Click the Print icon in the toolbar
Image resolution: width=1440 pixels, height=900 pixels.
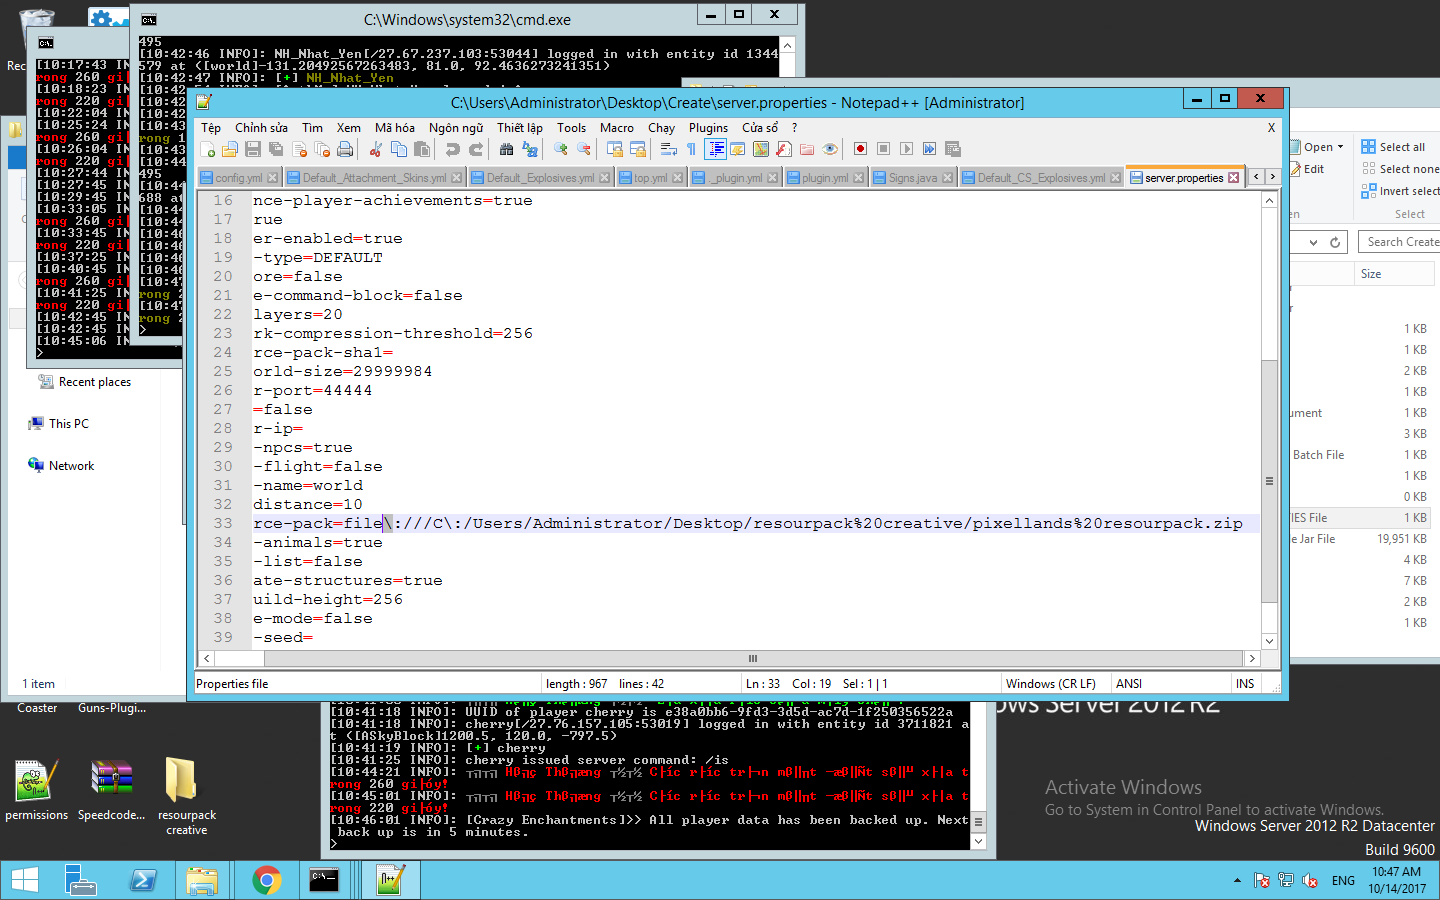pyautogui.click(x=345, y=149)
